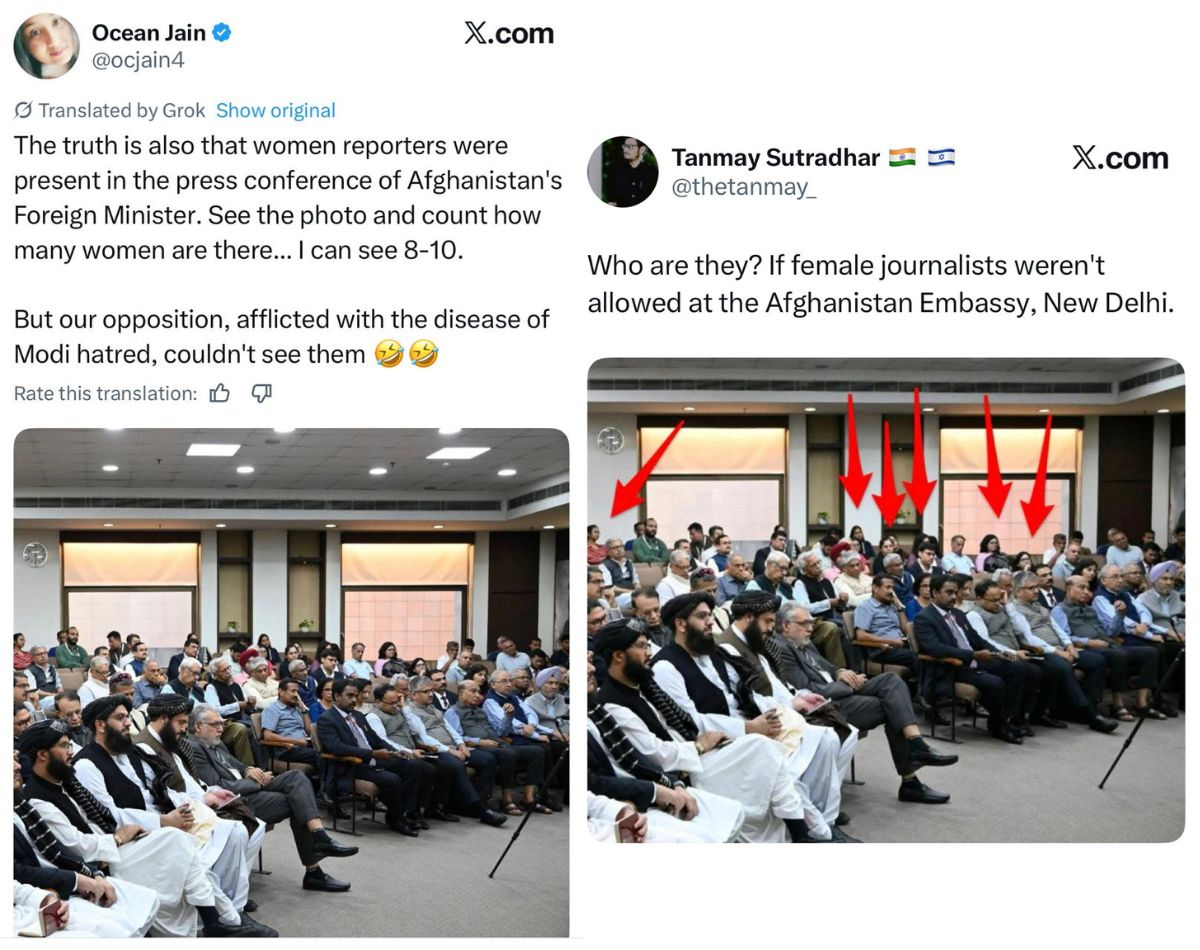Click the blue verified badge beside Ocean Jain
Viewport: 1200px width, 950px height.
[x=223, y=33]
